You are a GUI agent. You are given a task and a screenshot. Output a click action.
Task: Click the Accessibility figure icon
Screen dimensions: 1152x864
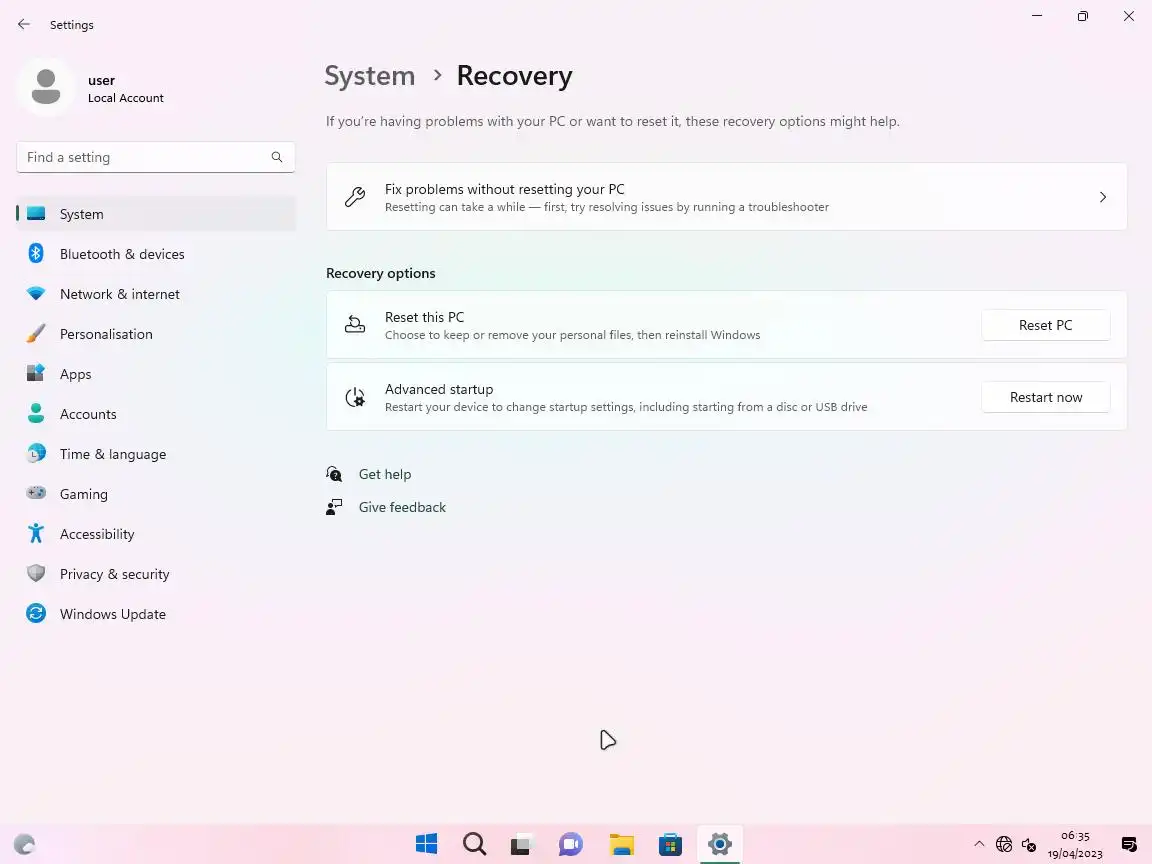tap(36, 533)
